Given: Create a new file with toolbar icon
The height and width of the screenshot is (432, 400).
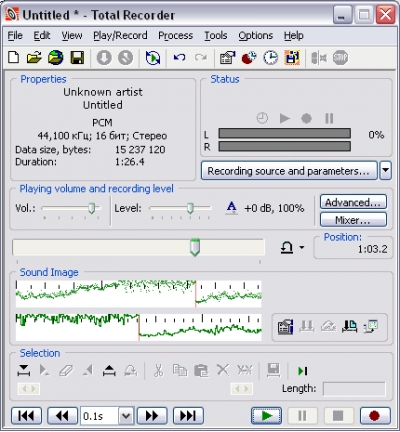Looking at the screenshot, I should 13,58.
